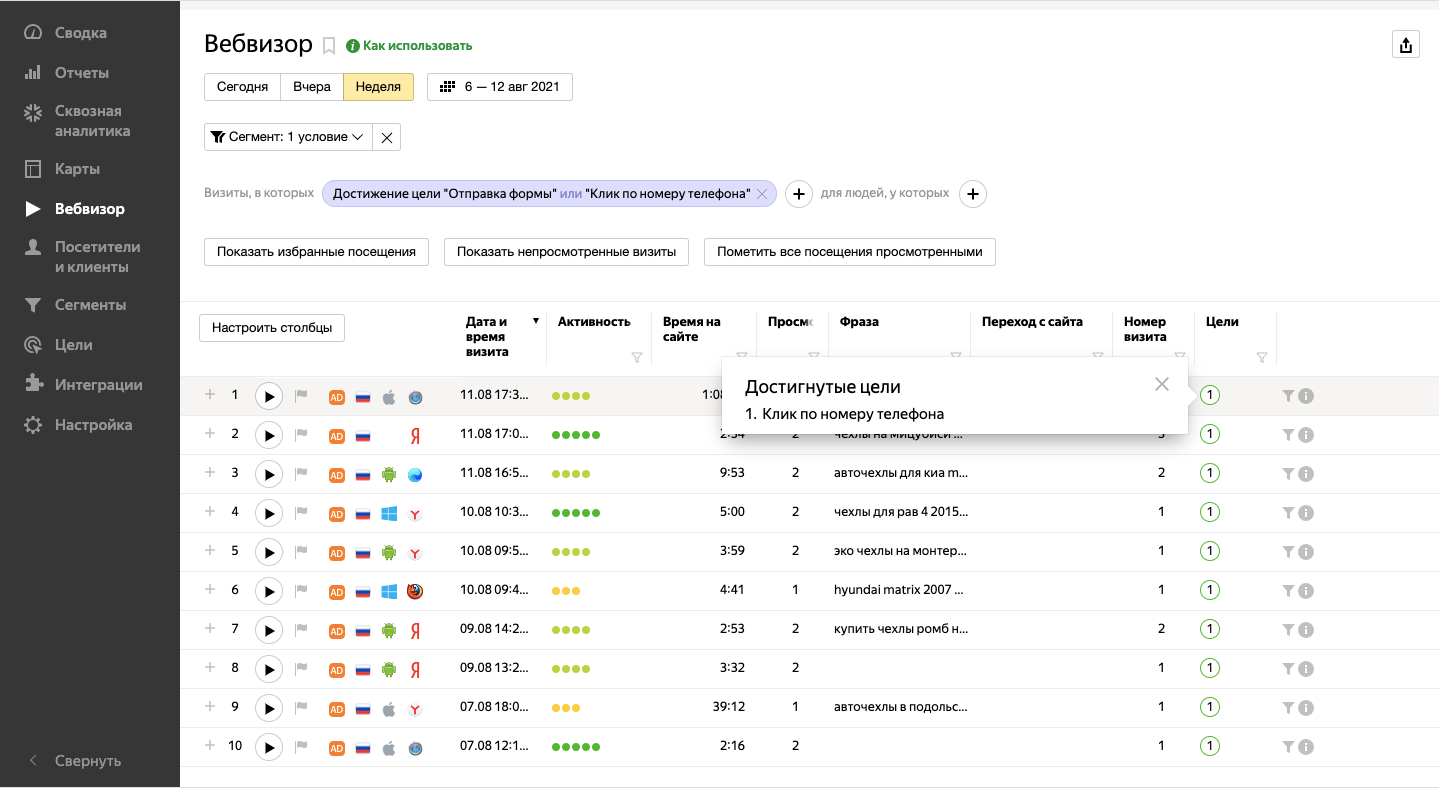Image resolution: width=1439 pixels, height=790 pixels.
Task: Click filter icon for visit row 6
Action: coord(1288,591)
